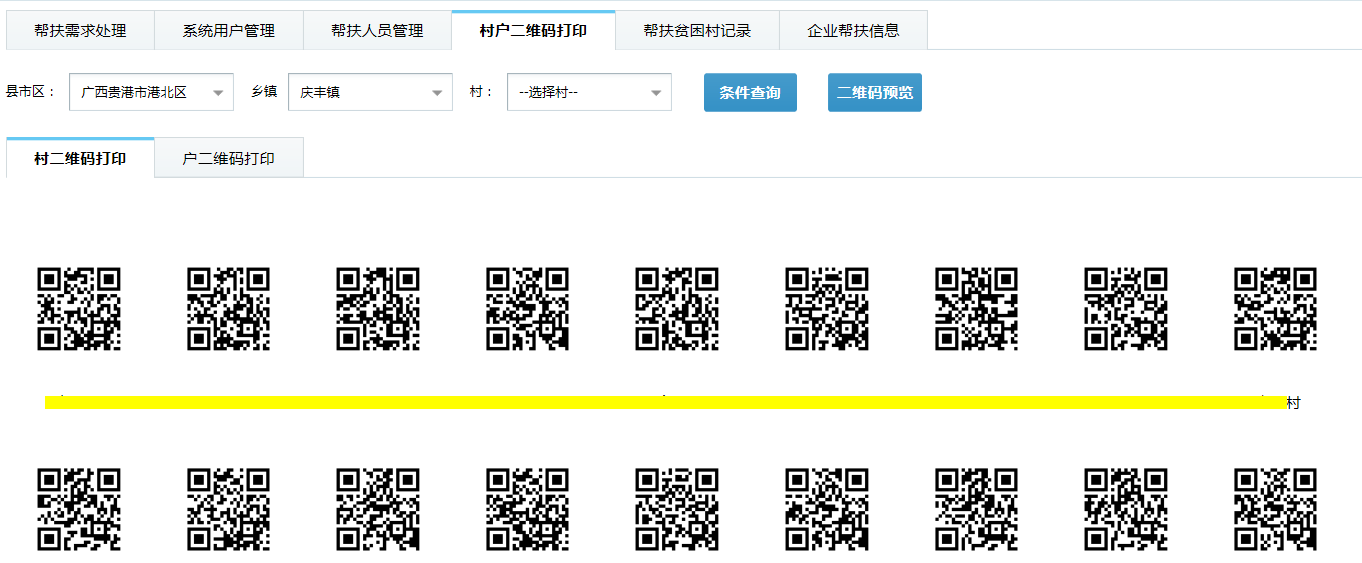The height and width of the screenshot is (563, 1362).
Task: Switch to the 企业帮扶信息 tab
Action: pos(853,30)
